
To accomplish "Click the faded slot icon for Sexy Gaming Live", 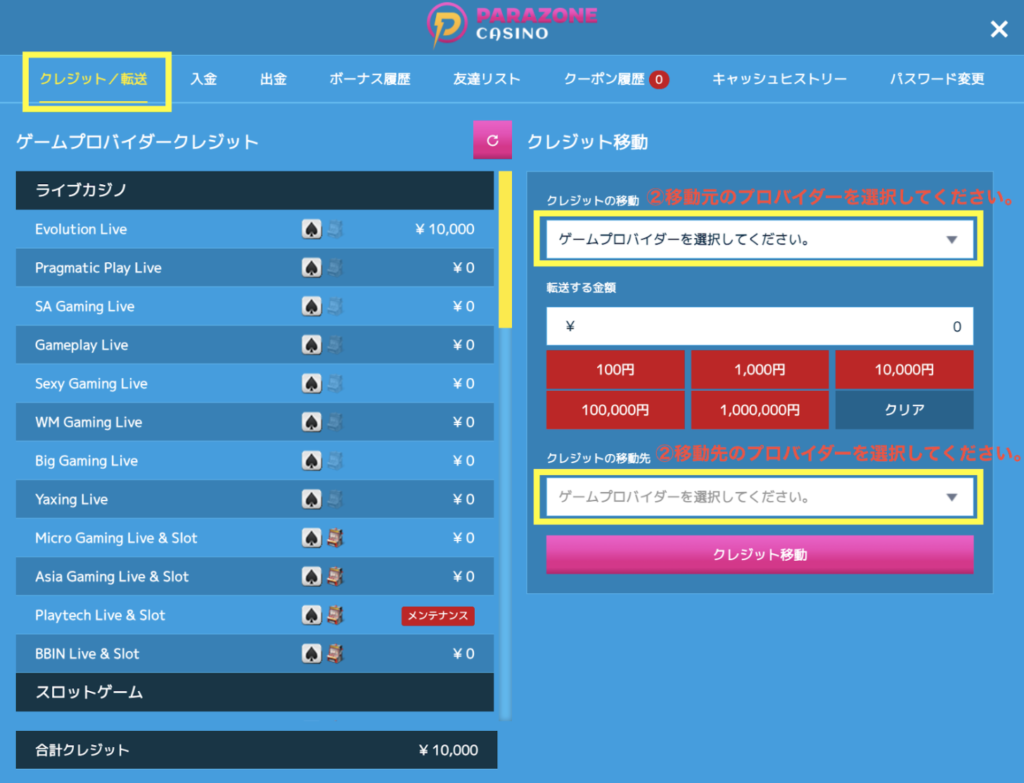I will point(335,383).
